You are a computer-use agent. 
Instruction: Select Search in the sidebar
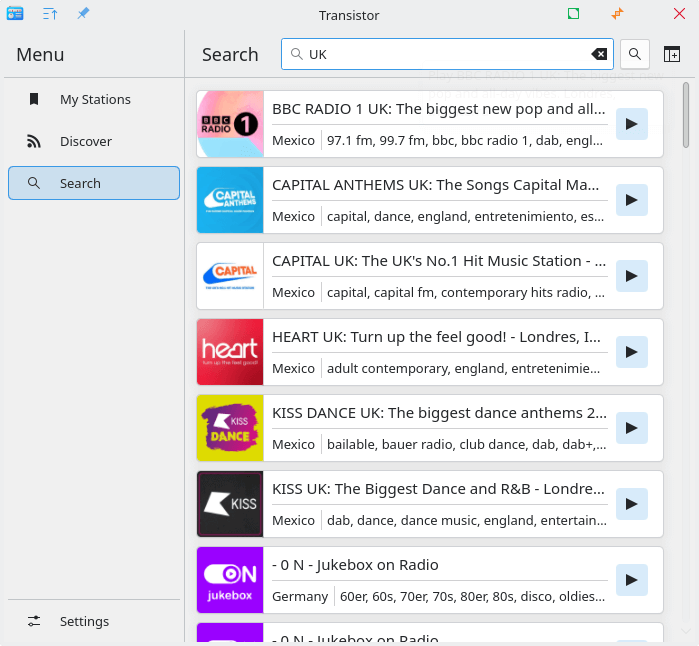click(94, 183)
